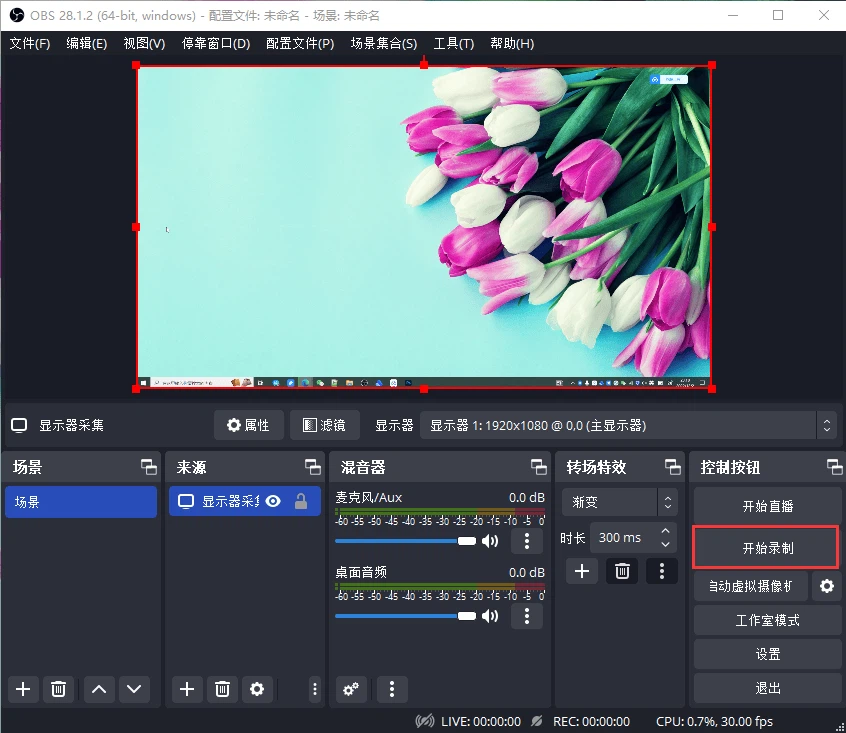Undock the 混音器 panel
The width and height of the screenshot is (846, 733).
click(538, 467)
